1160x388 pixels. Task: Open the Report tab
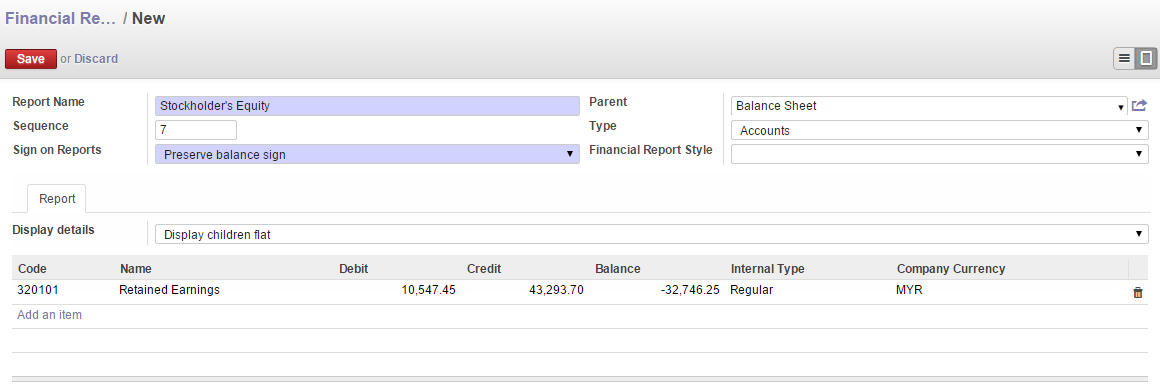click(x=57, y=198)
